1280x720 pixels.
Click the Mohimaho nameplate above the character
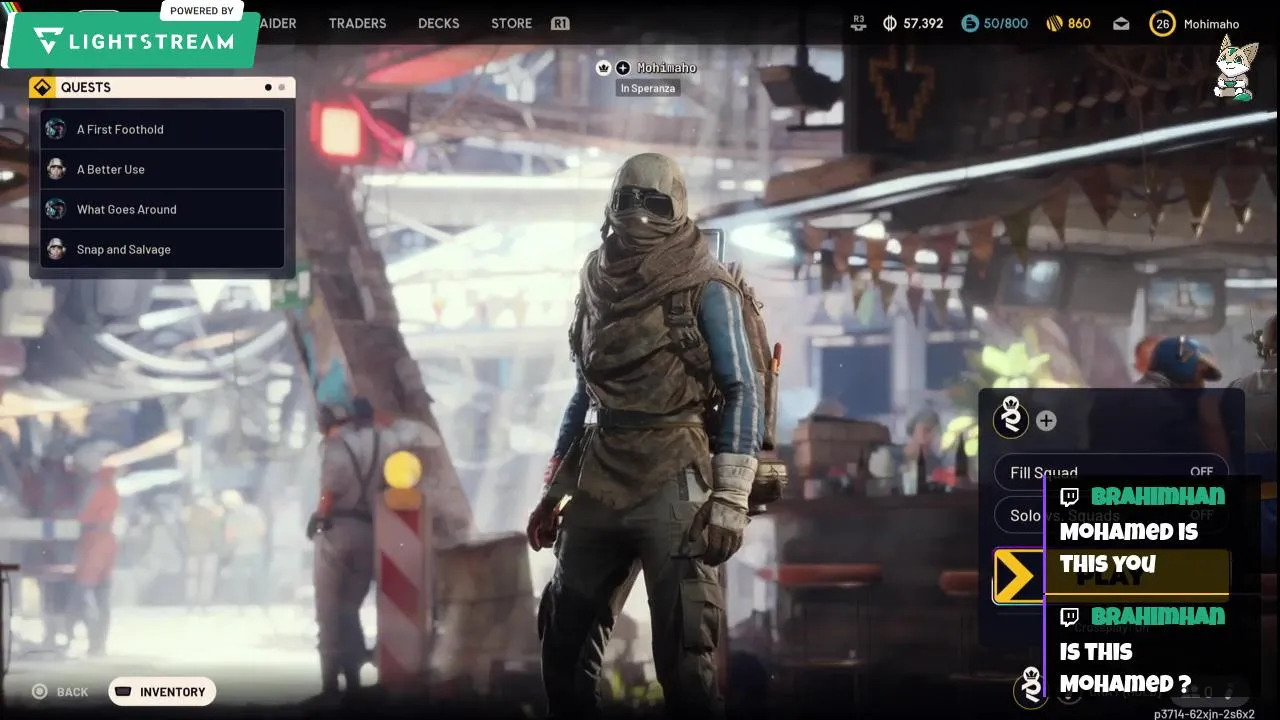click(666, 68)
